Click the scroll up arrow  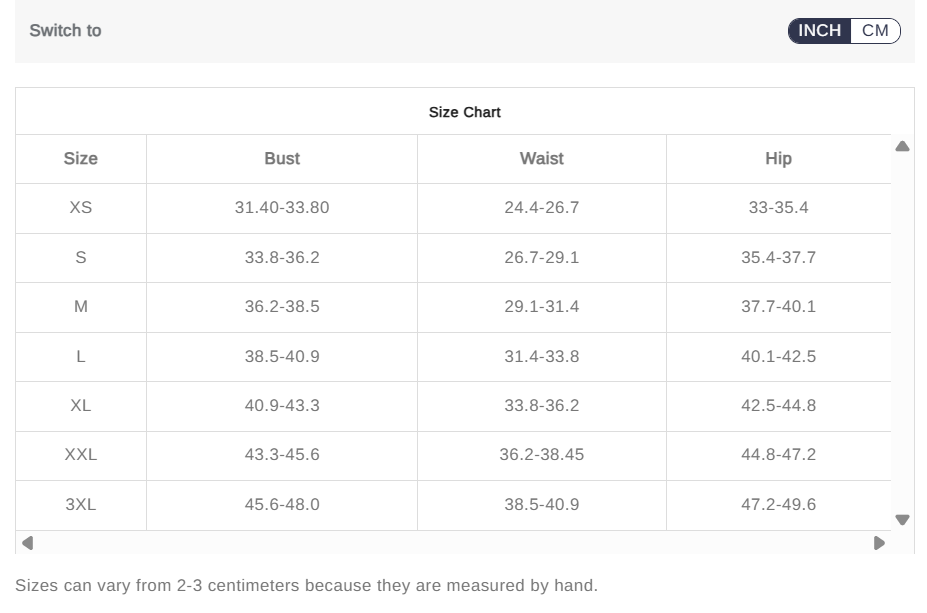point(902,147)
